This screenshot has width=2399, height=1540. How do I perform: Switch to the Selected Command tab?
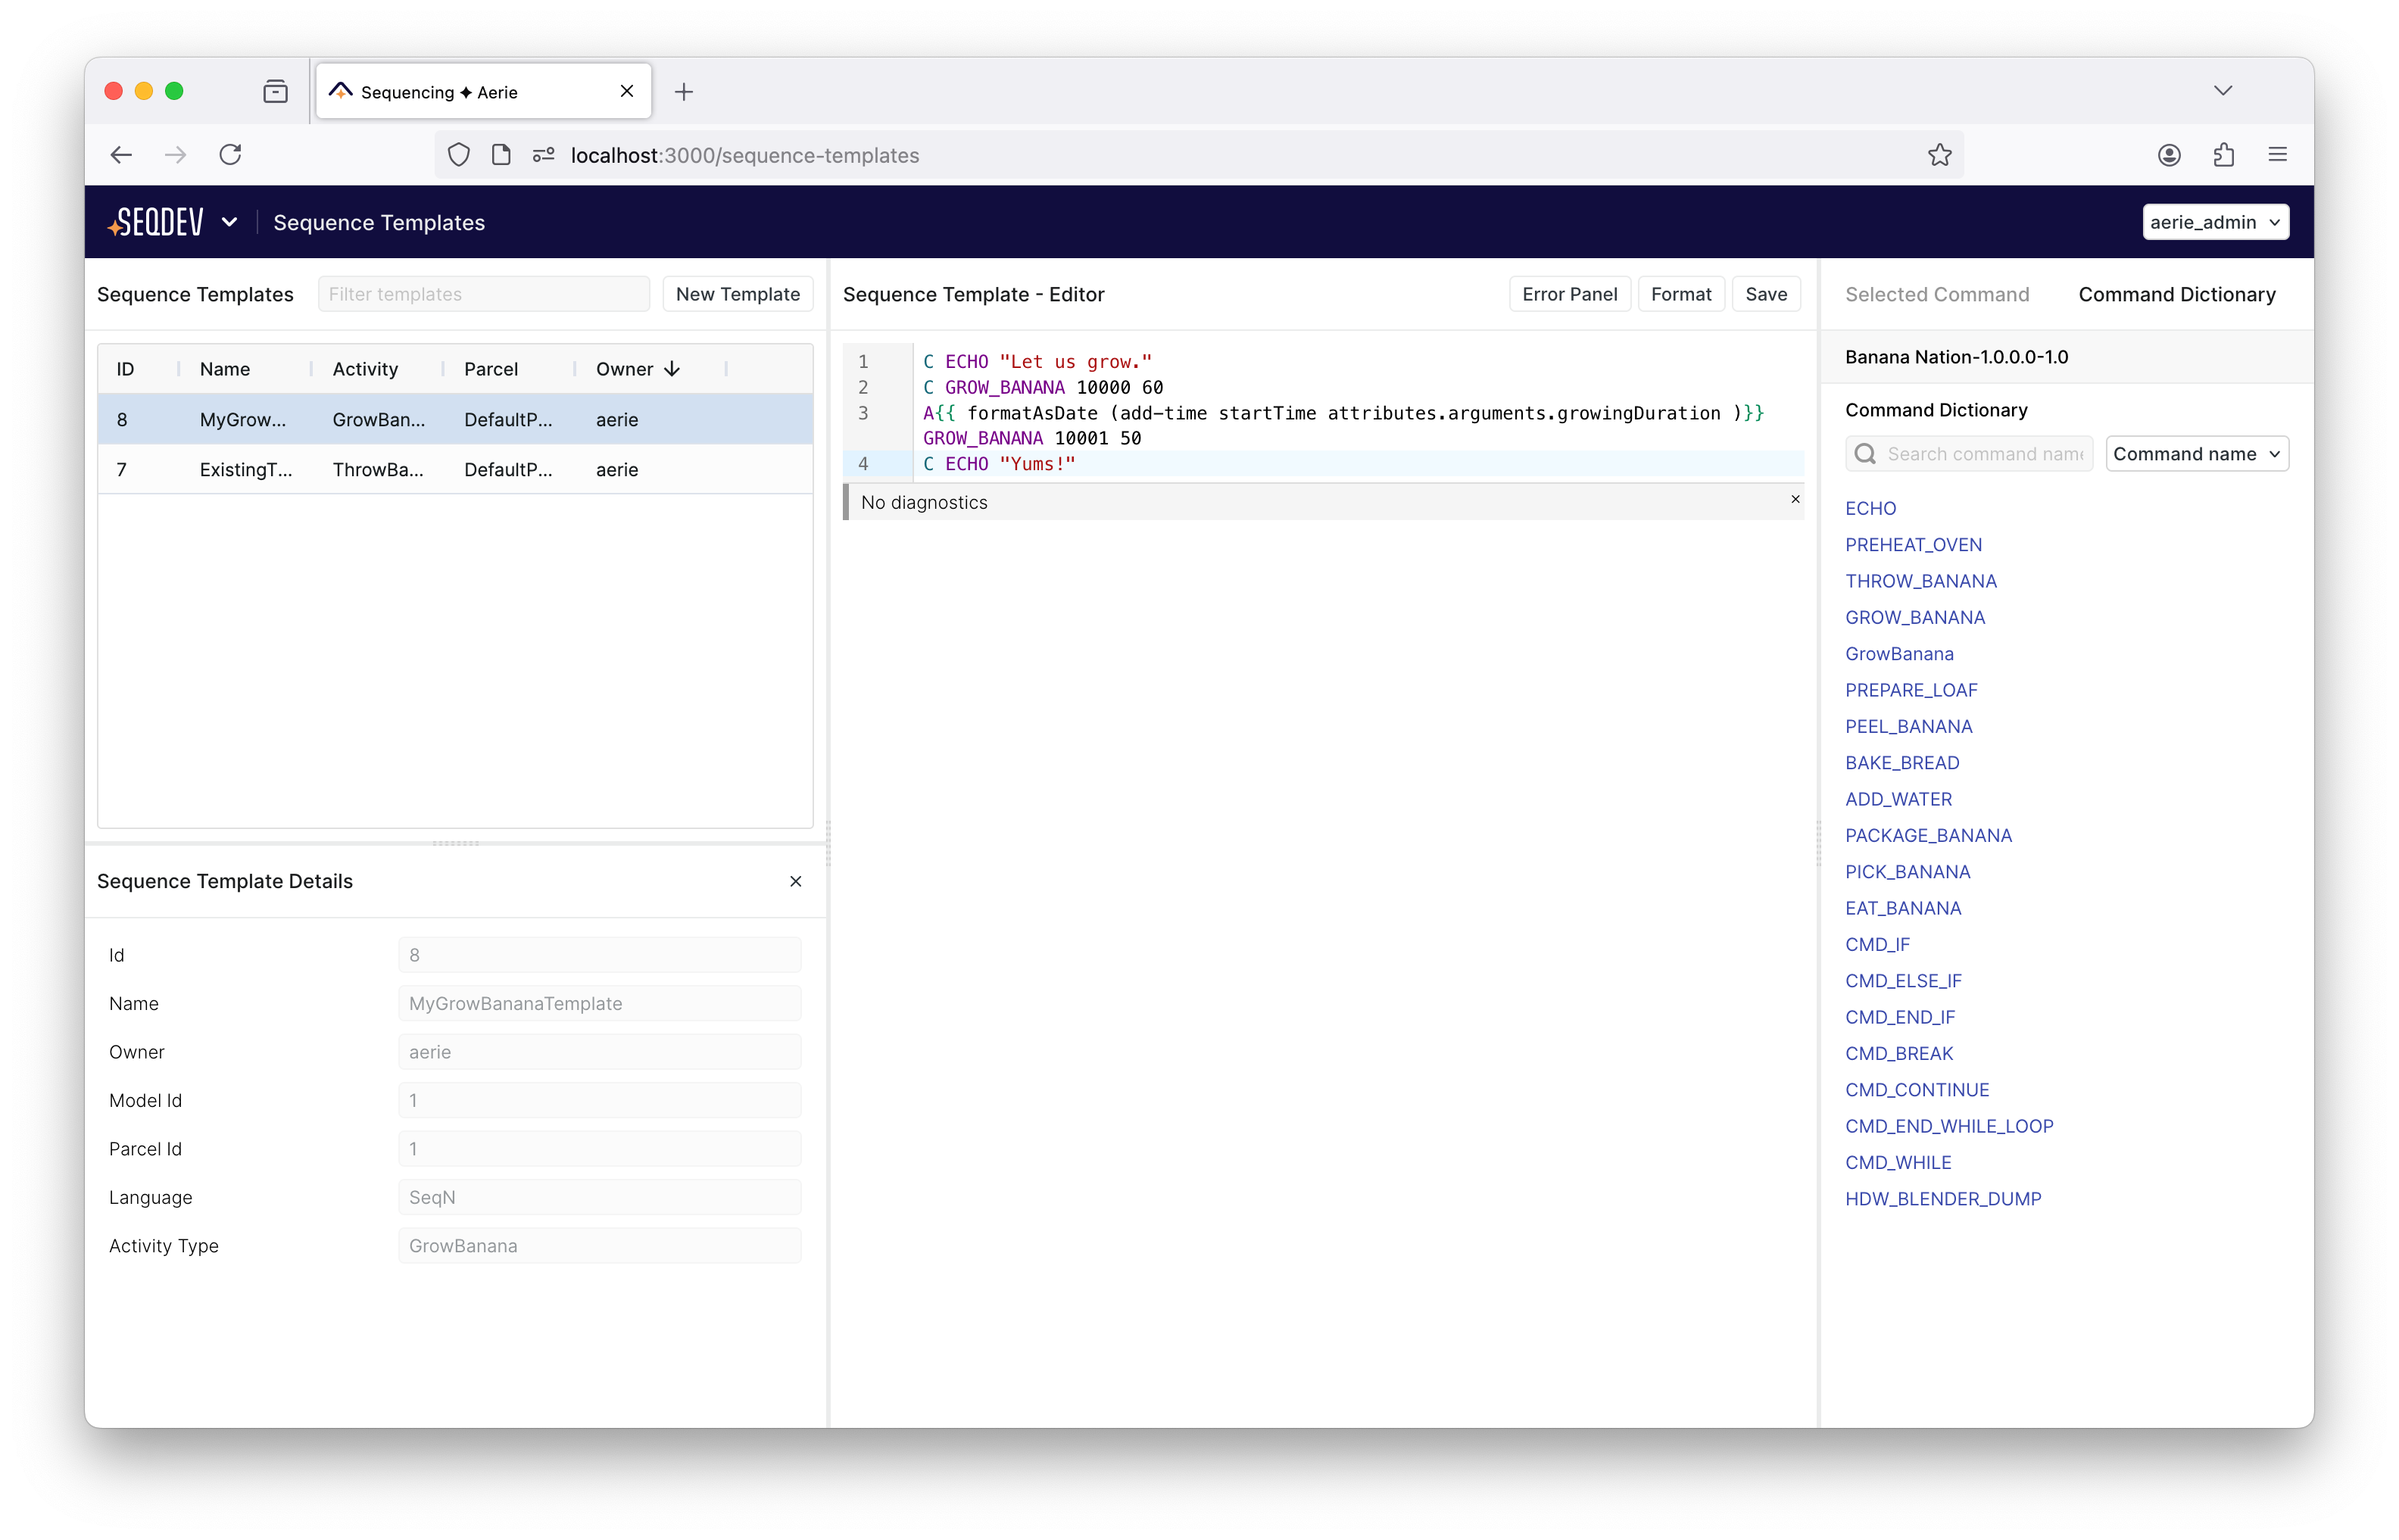coord(1936,294)
